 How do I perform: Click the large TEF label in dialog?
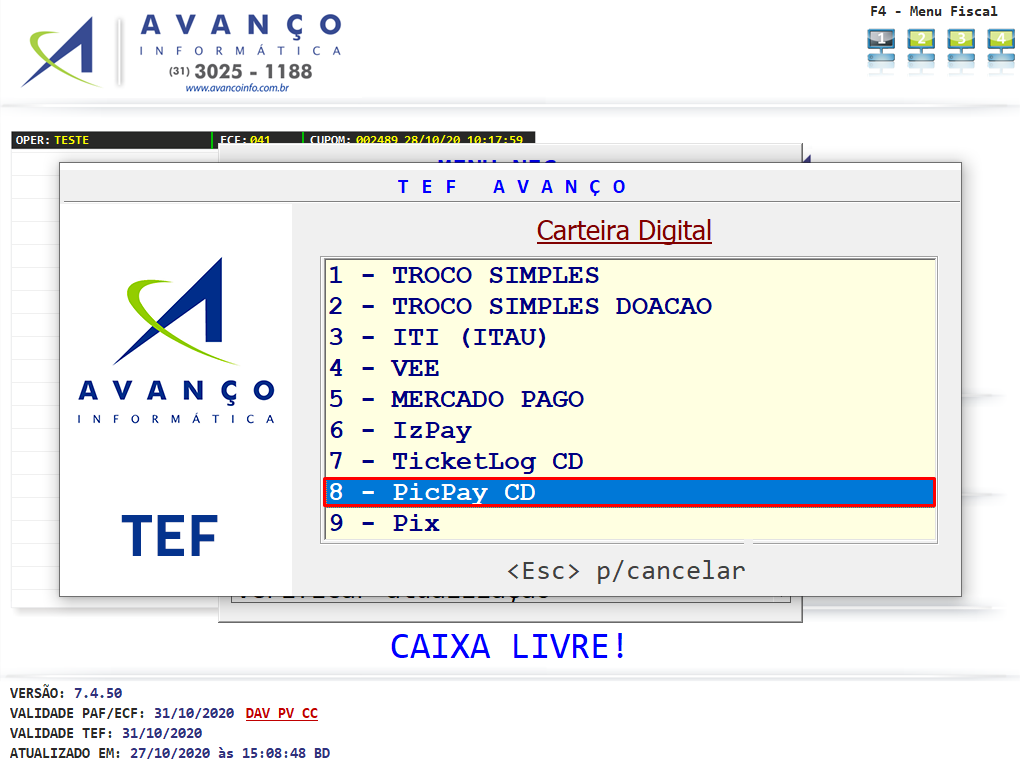170,536
